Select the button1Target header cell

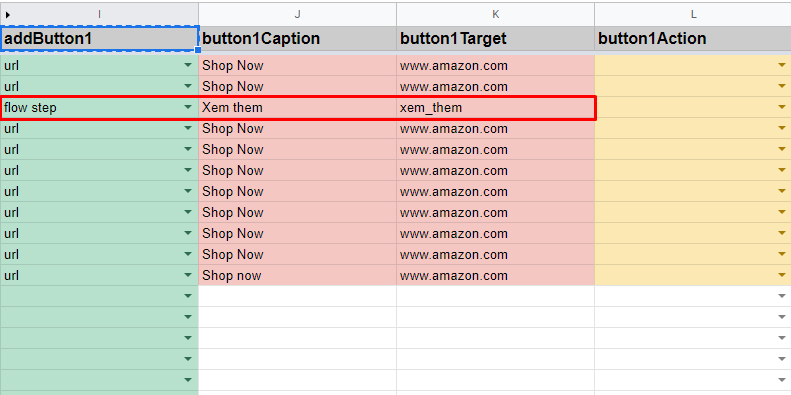pos(495,38)
